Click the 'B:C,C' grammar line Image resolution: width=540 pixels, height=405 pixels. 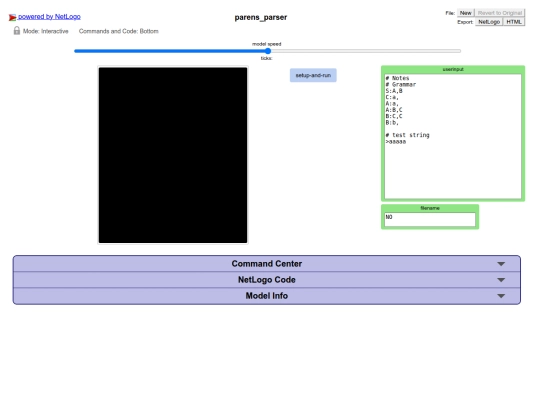(x=394, y=116)
